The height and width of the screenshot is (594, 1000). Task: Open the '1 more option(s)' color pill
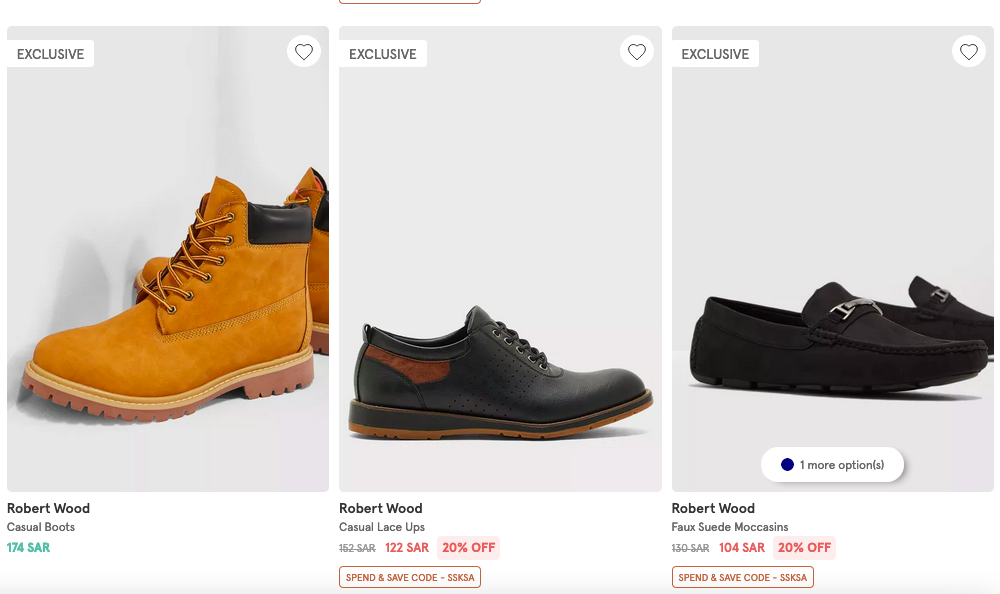[x=833, y=465]
